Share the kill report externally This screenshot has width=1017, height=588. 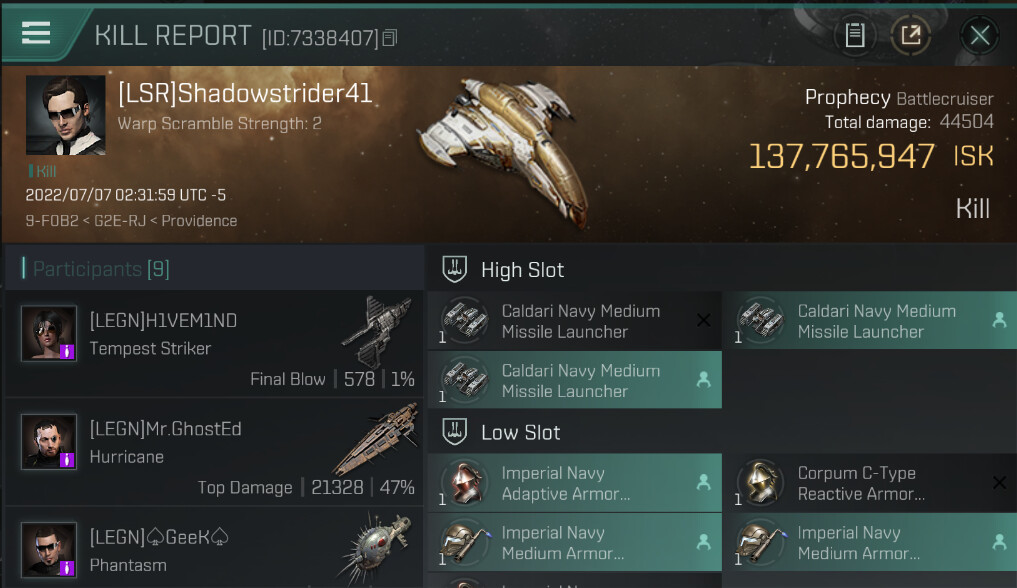pos(910,36)
